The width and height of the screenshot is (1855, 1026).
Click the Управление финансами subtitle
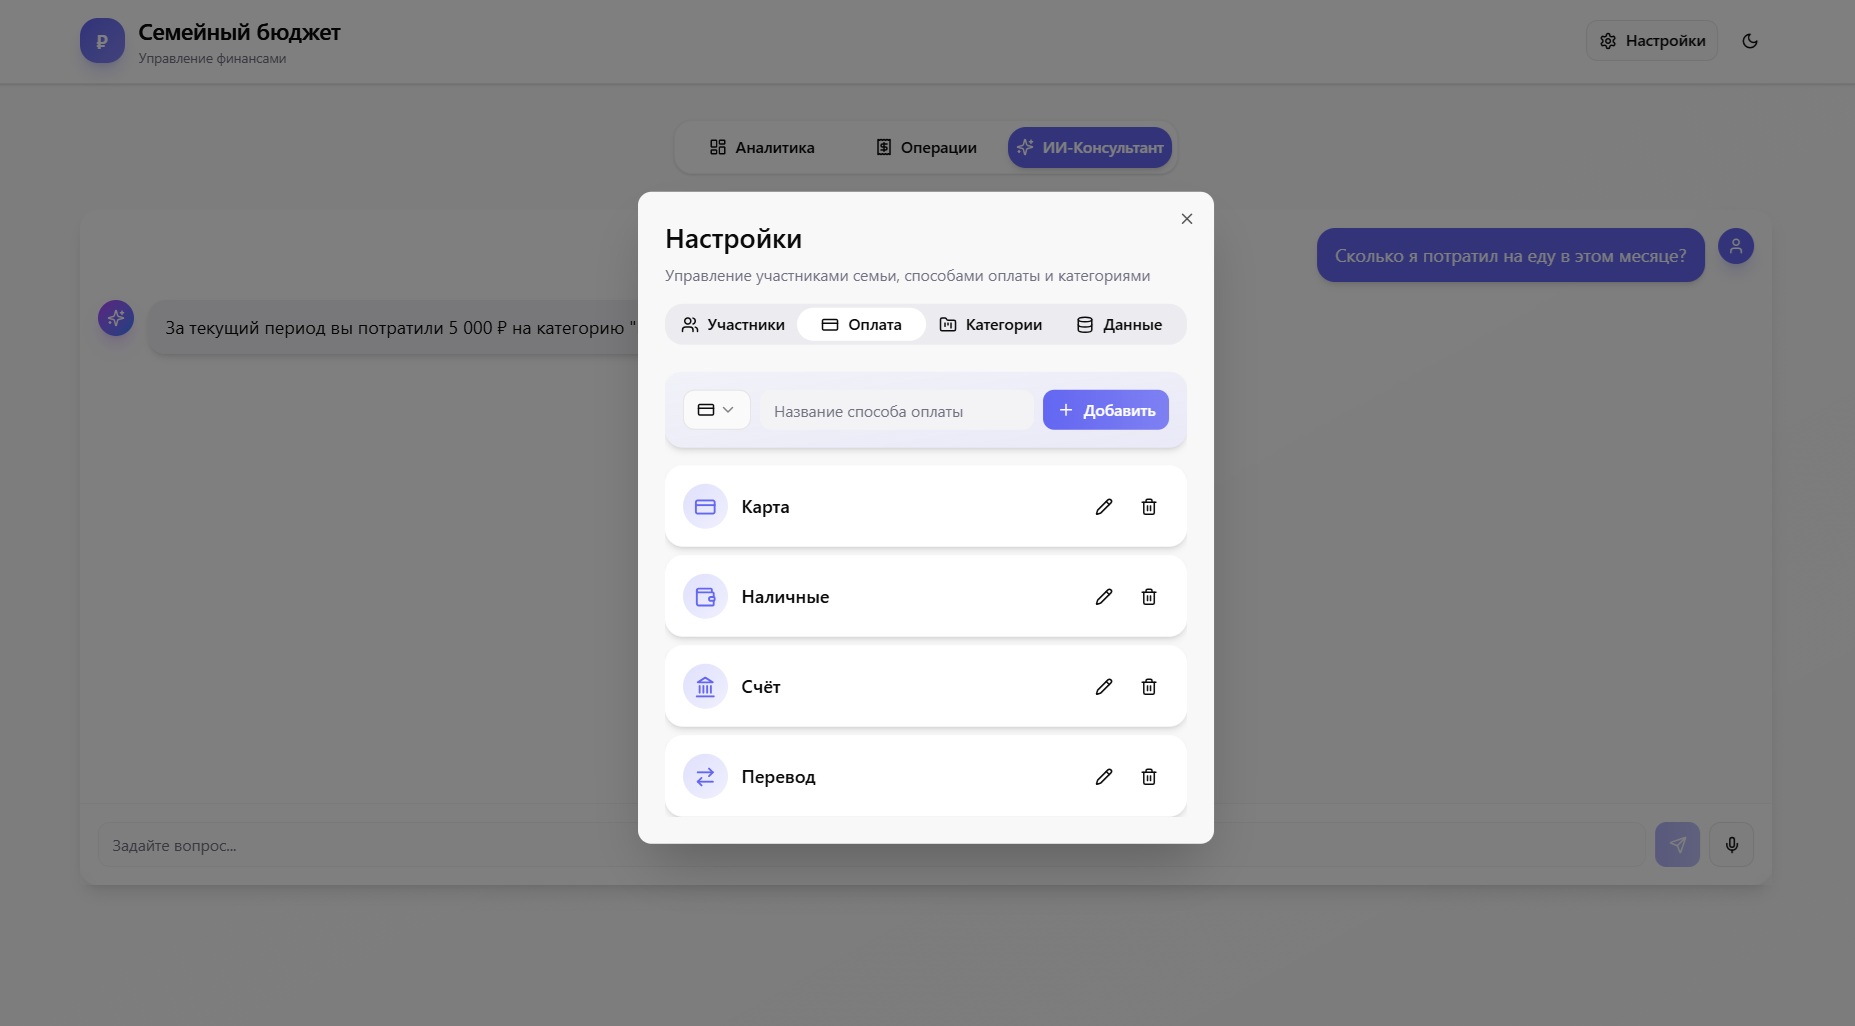click(x=212, y=59)
